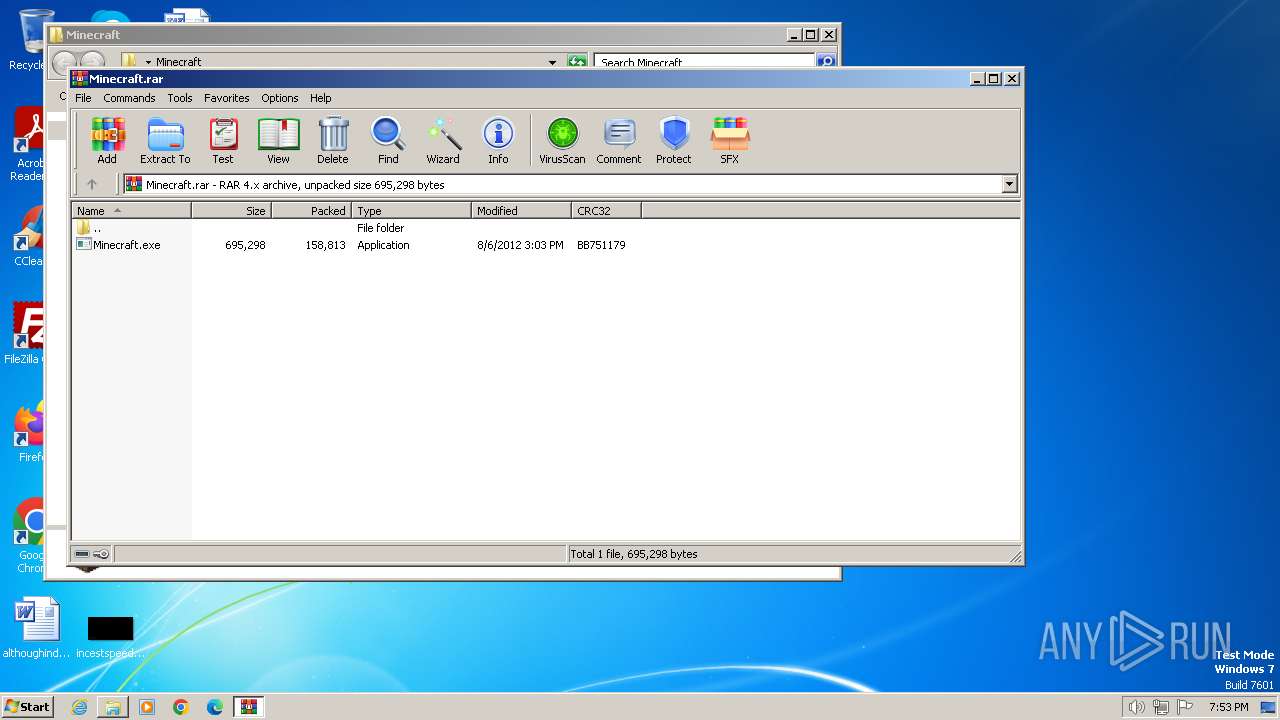
Task: Click the CRC32 value BB751179
Action: (601, 245)
